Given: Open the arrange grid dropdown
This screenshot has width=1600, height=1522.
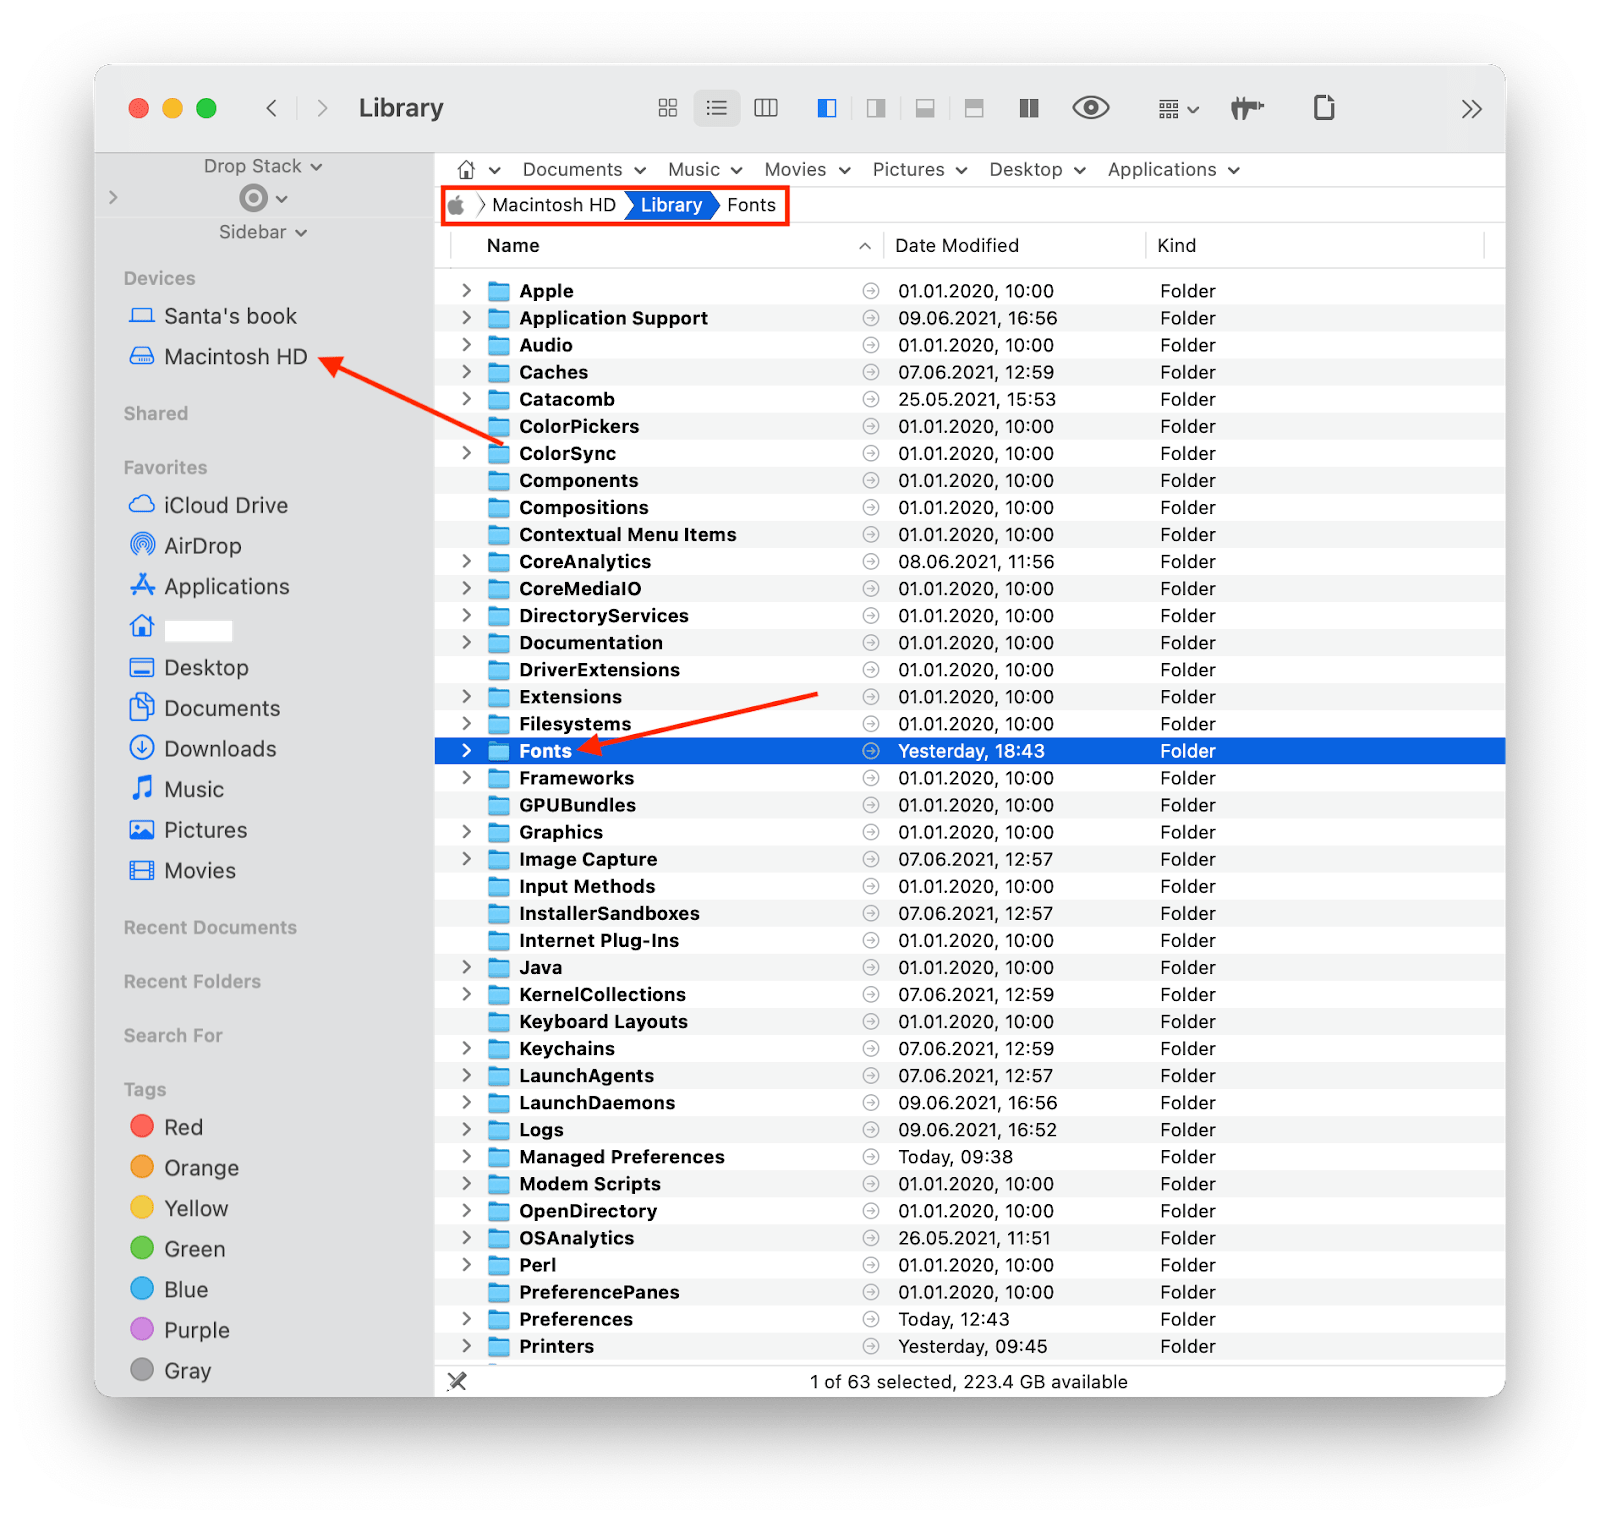Looking at the screenshot, I should [1178, 109].
